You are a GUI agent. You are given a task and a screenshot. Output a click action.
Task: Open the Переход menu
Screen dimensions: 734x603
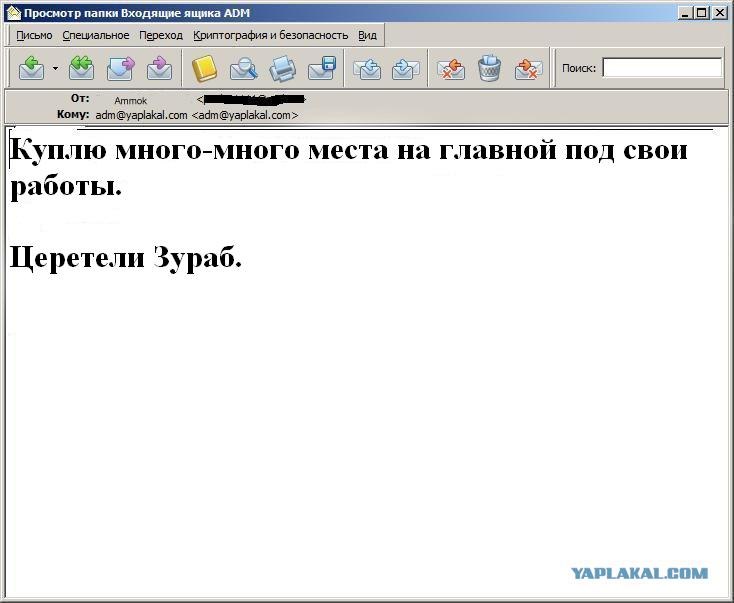pos(161,35)
